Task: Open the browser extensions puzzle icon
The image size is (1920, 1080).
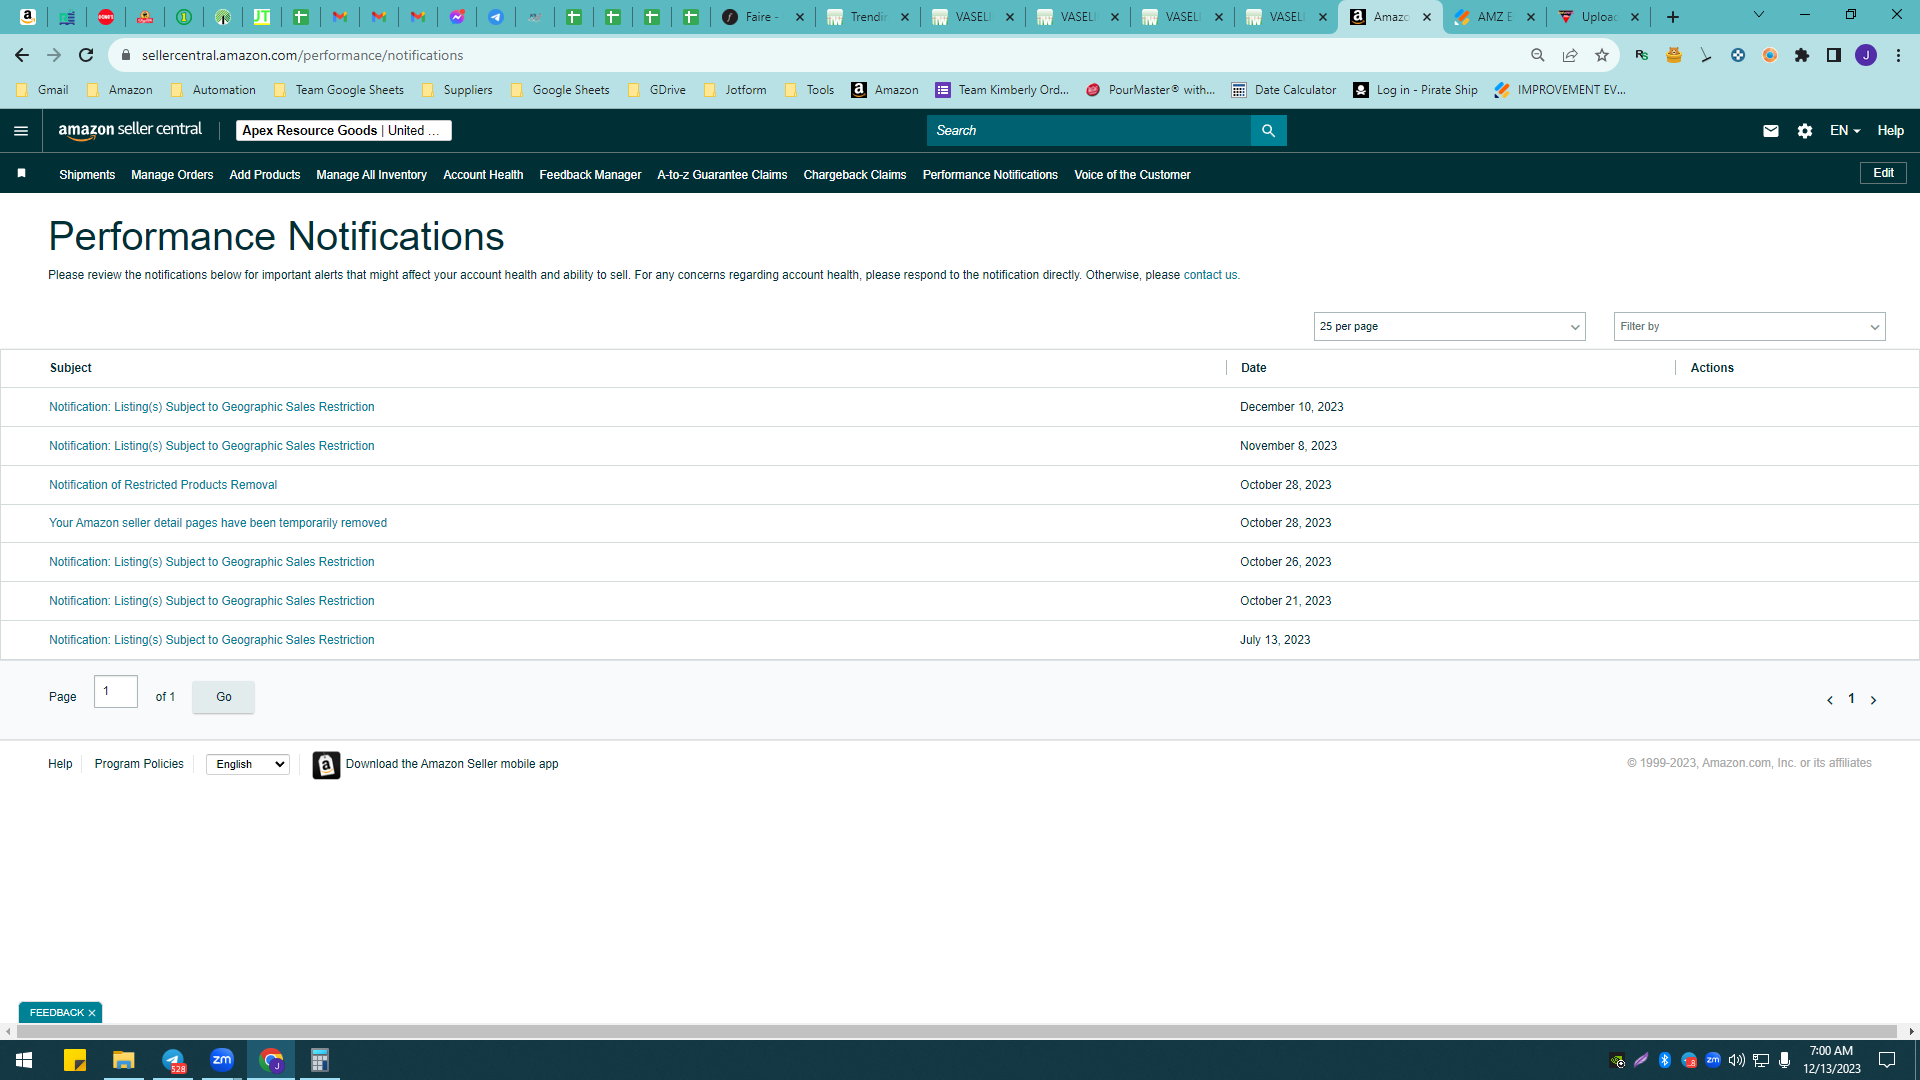Action: point(1802,55)
